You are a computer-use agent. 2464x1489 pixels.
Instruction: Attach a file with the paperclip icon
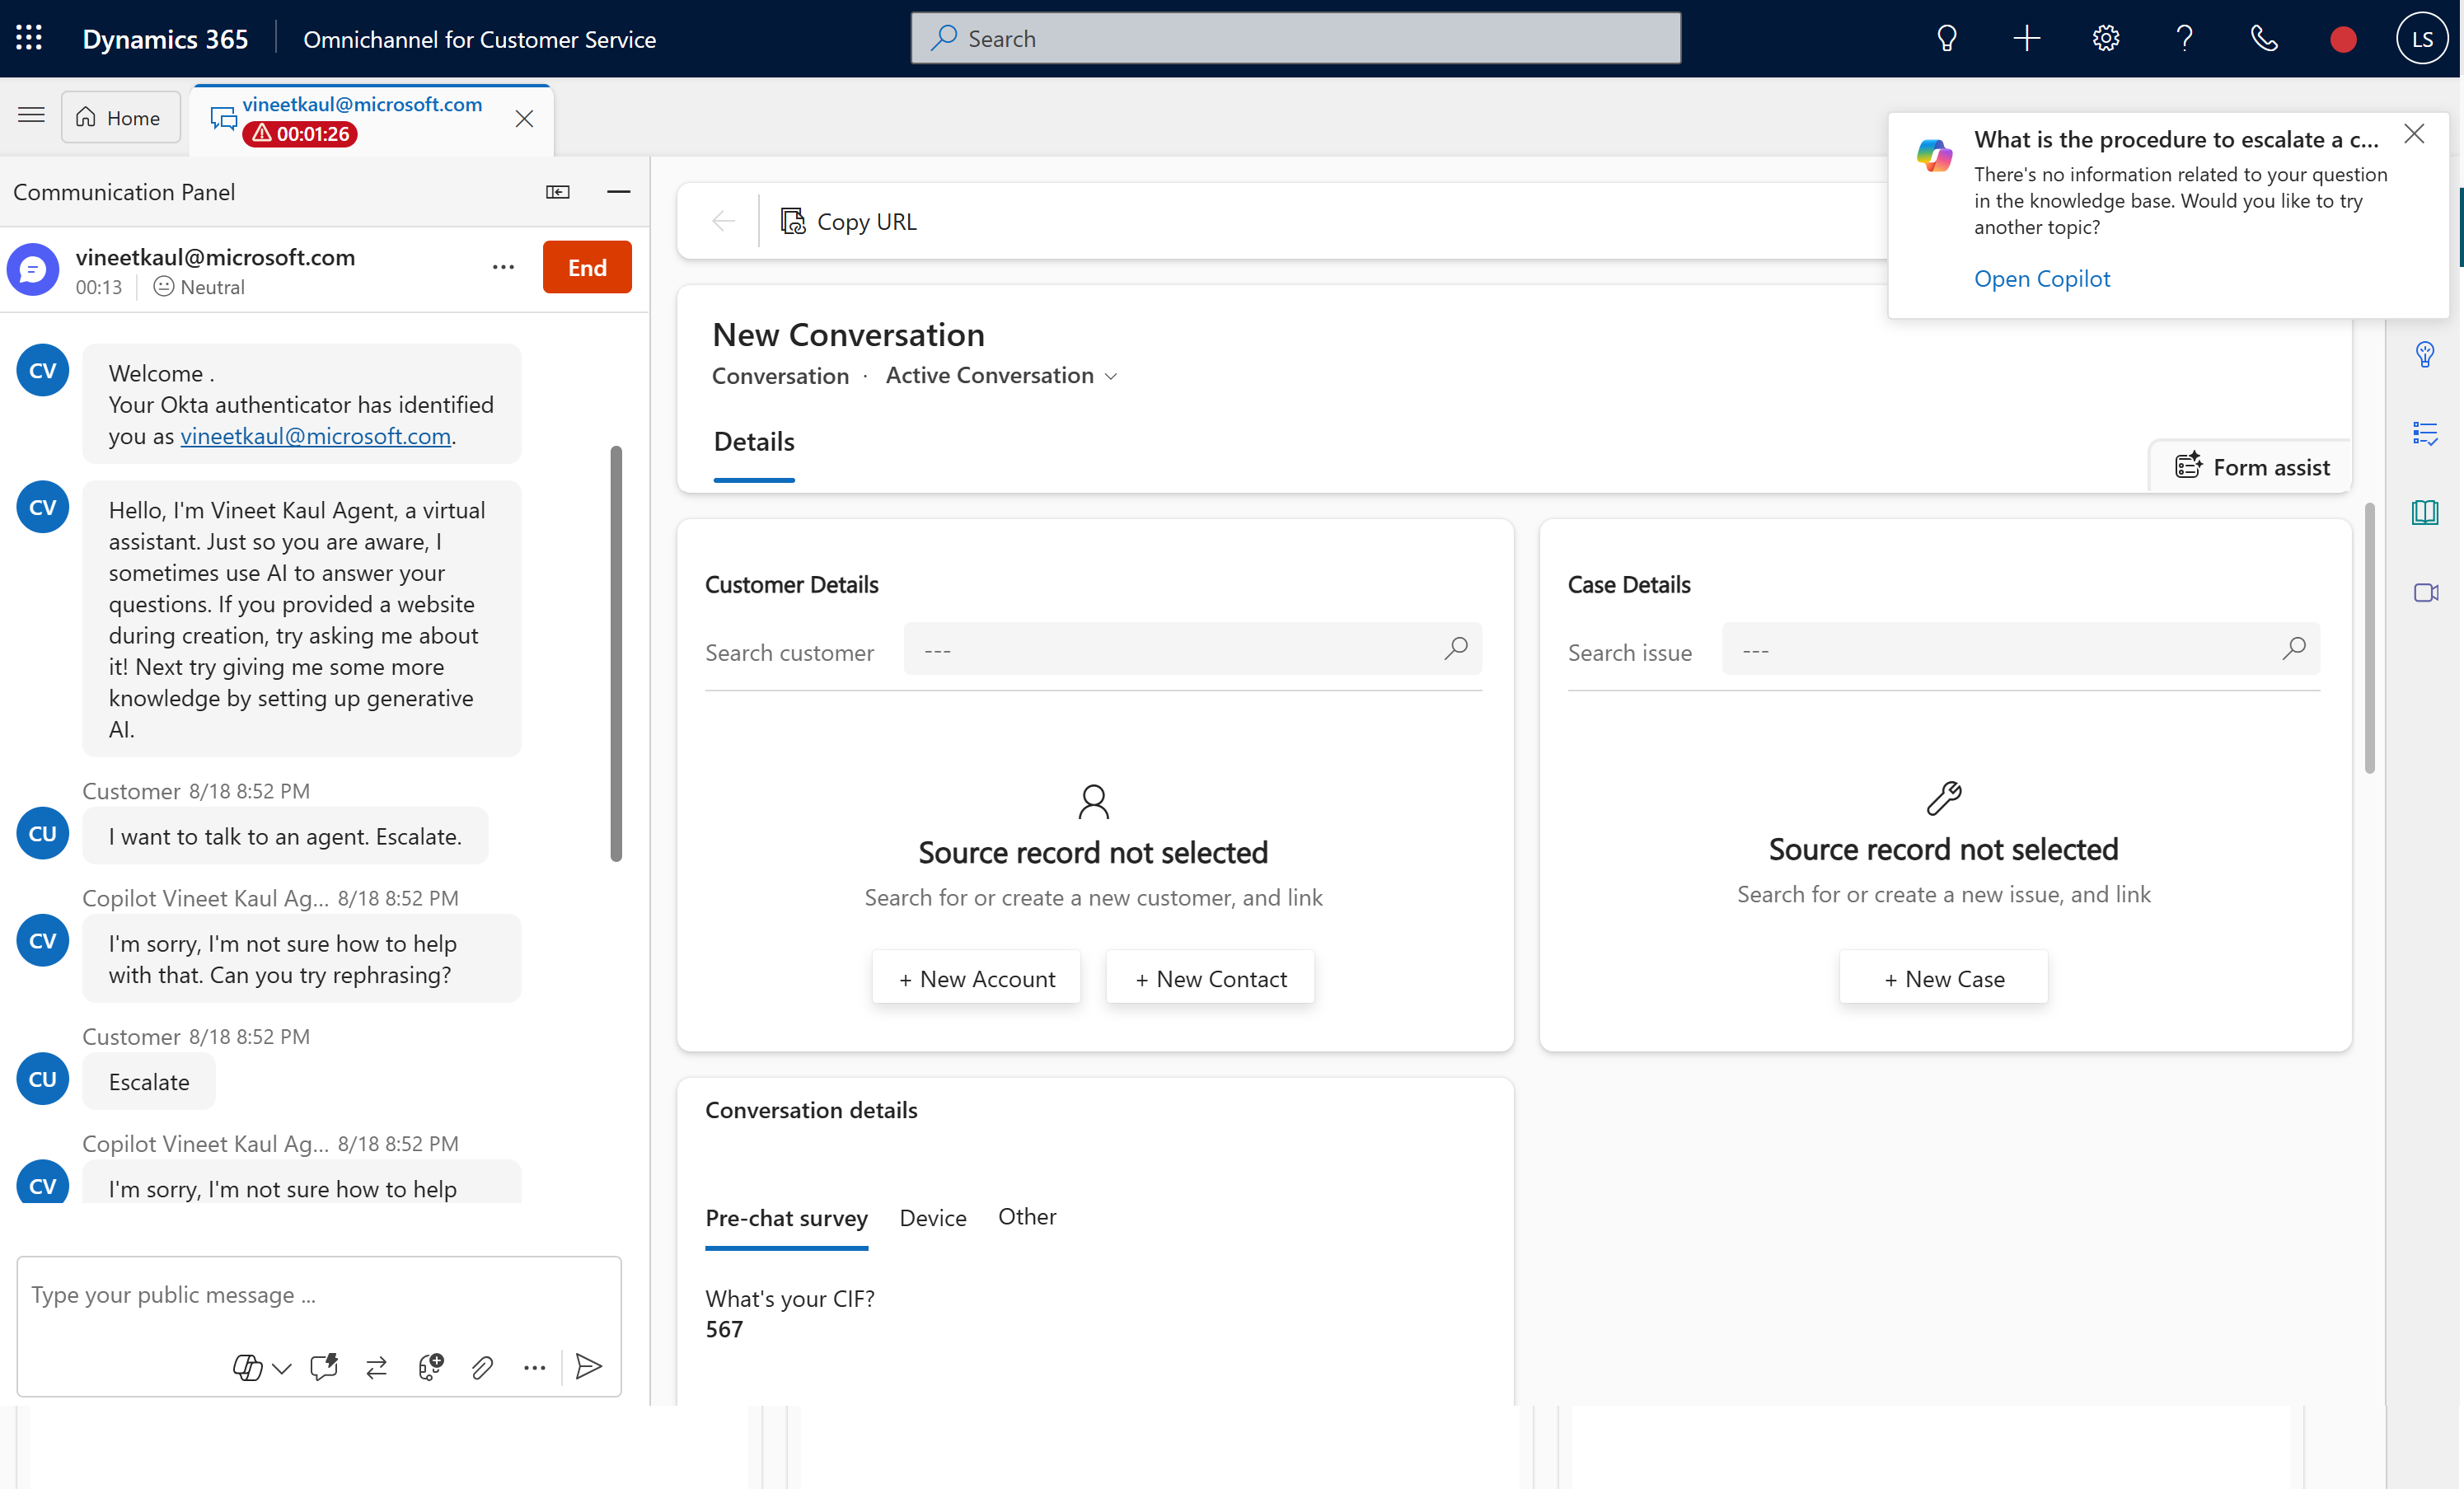(x=484, y=1367)
